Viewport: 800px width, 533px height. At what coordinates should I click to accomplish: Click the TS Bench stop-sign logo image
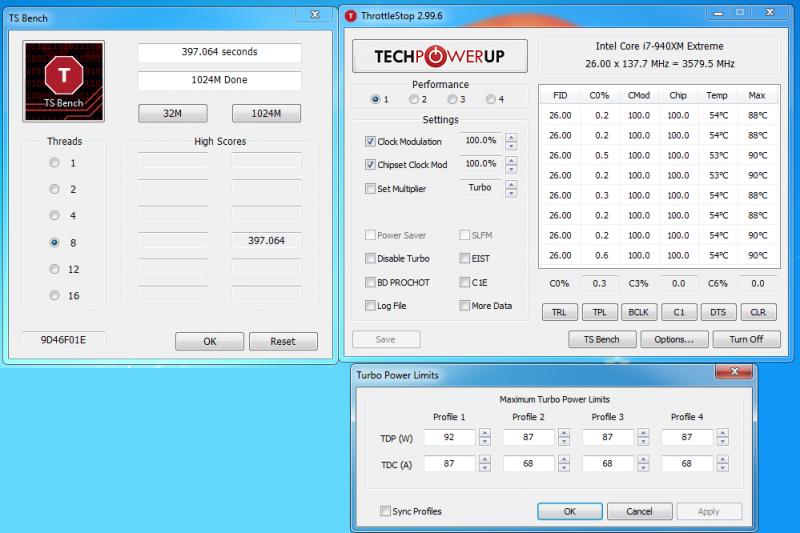coord(64,82)
